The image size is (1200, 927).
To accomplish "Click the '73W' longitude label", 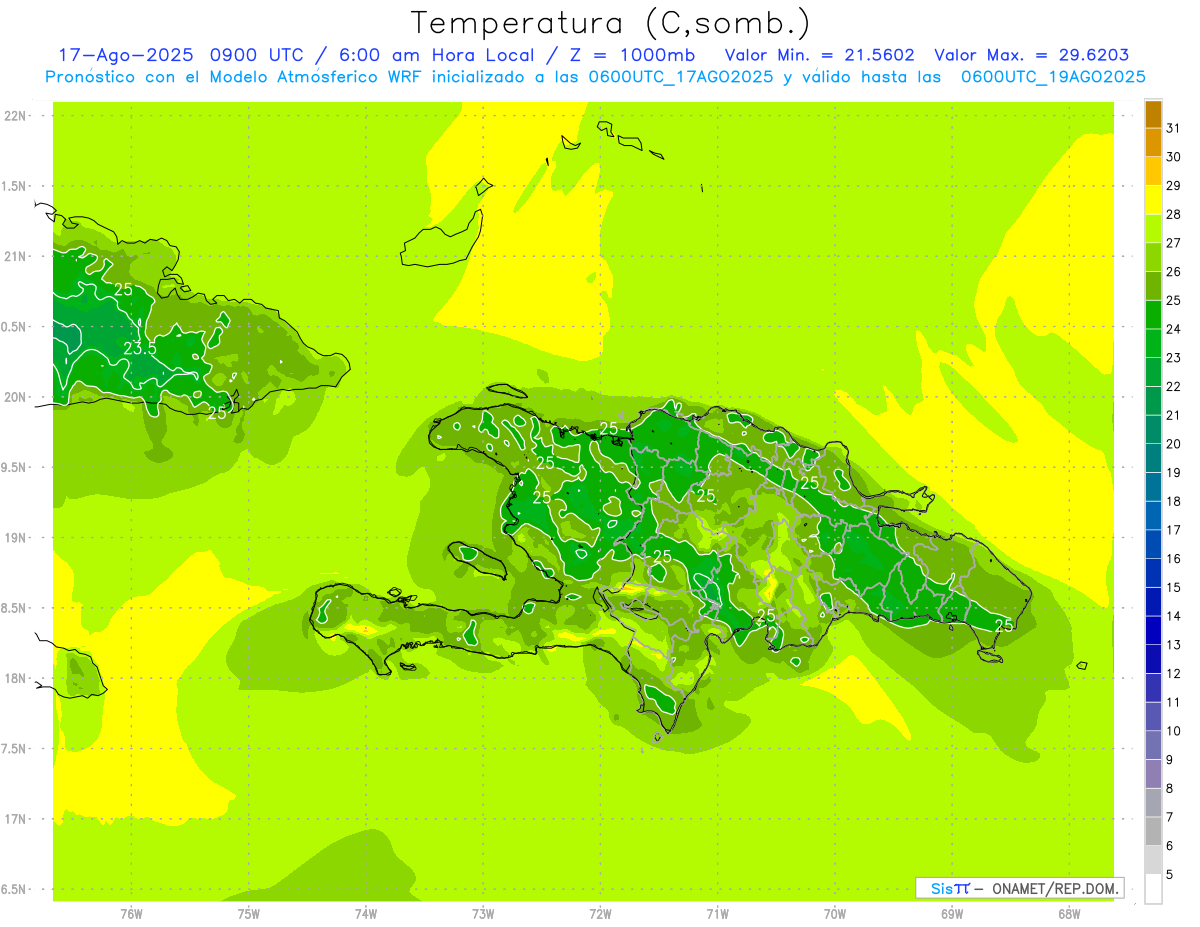I will [x=483, y=914].
